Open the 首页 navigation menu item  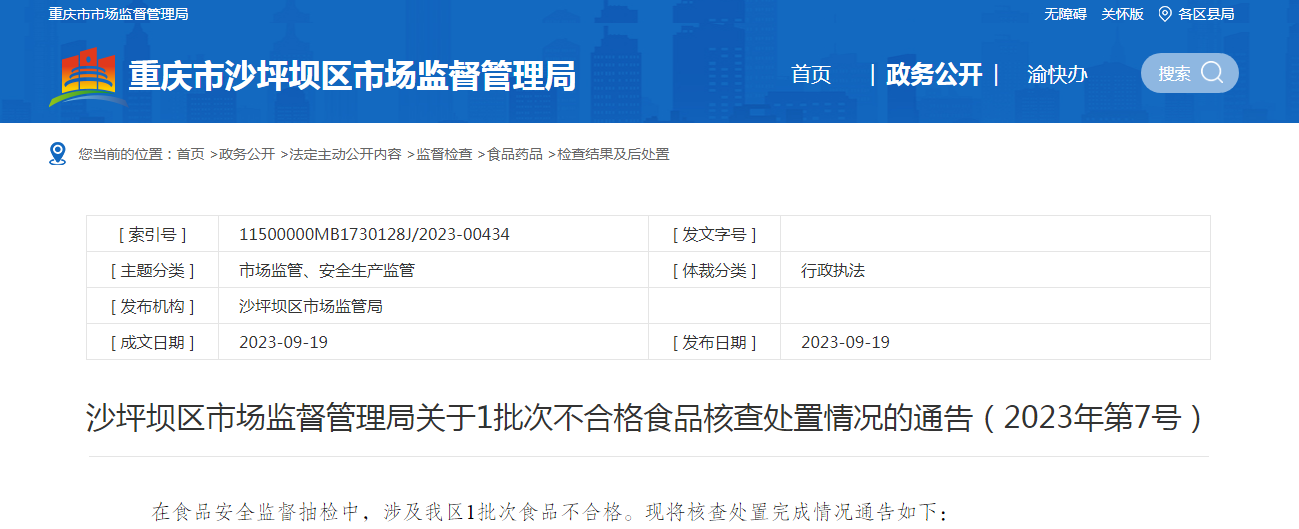pyautogui.click(x=811, y=74)
